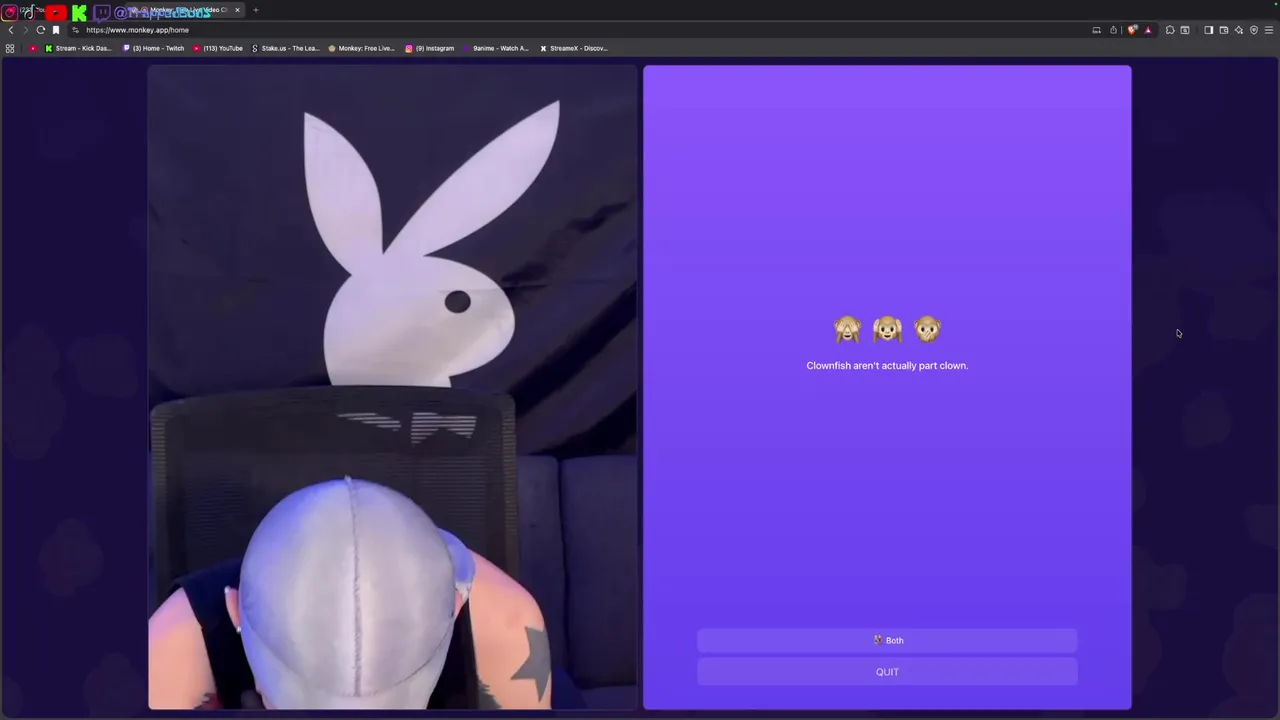
Task: Open the extensions puzzle icon
Action: tap(1170, 30)
